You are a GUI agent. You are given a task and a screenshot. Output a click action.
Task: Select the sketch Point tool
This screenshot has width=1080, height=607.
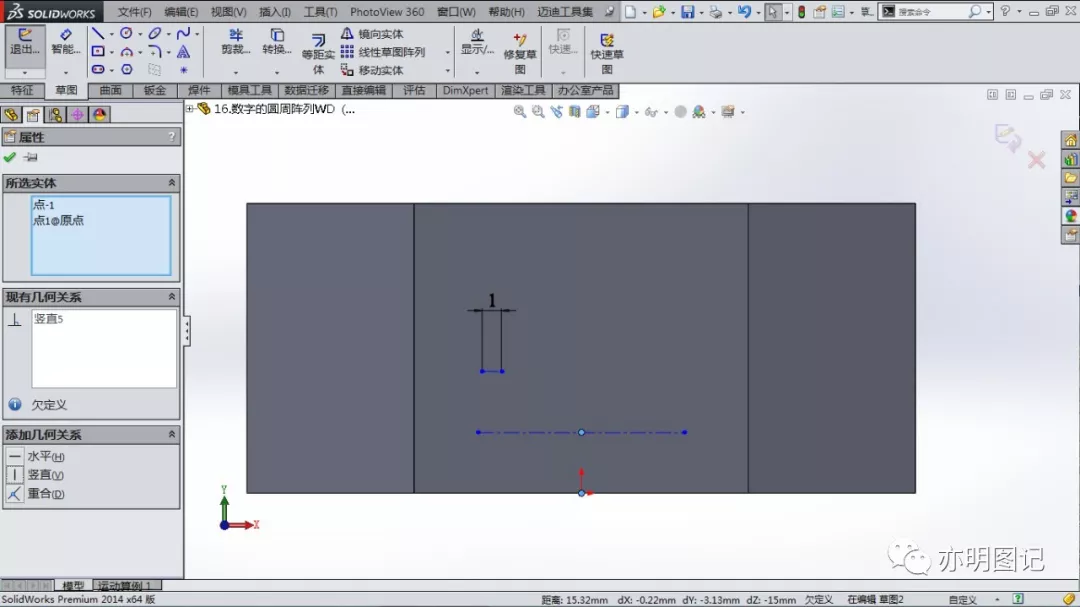pos(183,70)
